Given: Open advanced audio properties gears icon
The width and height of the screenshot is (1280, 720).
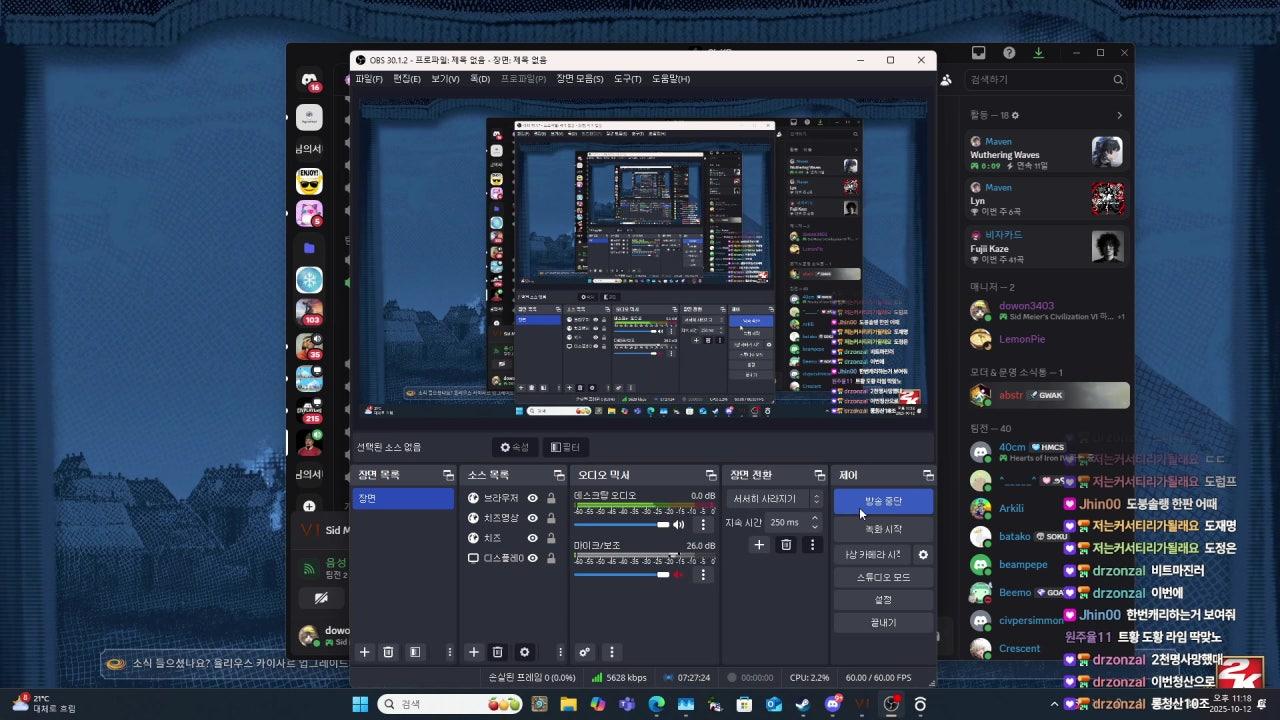Looking at the screenshot, I should pyautogui.click(x=585, y=652).
